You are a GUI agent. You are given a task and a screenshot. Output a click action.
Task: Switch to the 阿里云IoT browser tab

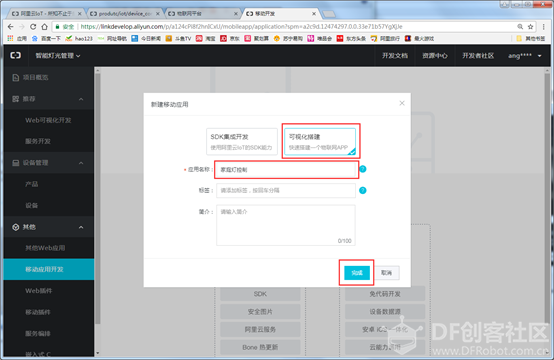point(45,13)
